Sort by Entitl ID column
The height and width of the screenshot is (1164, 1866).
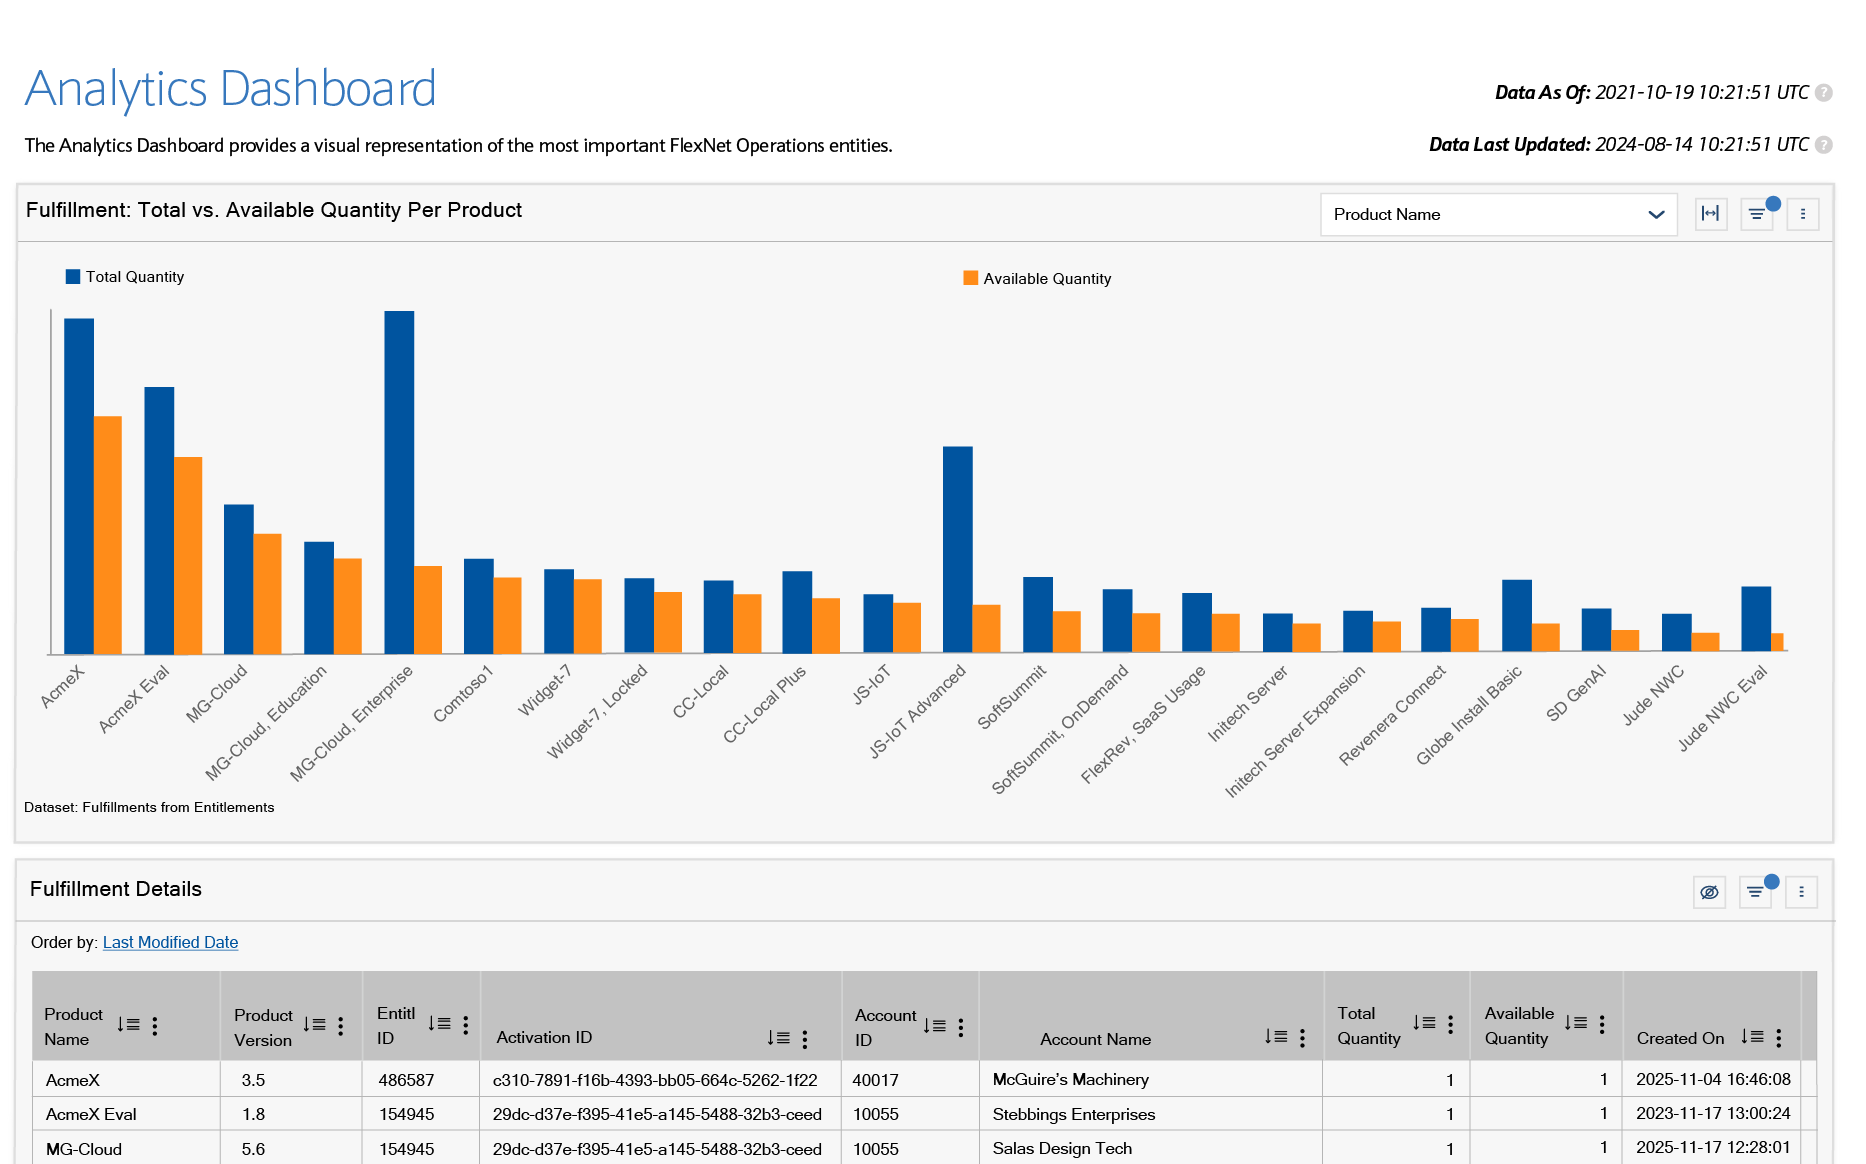[x=439, y=1024]
